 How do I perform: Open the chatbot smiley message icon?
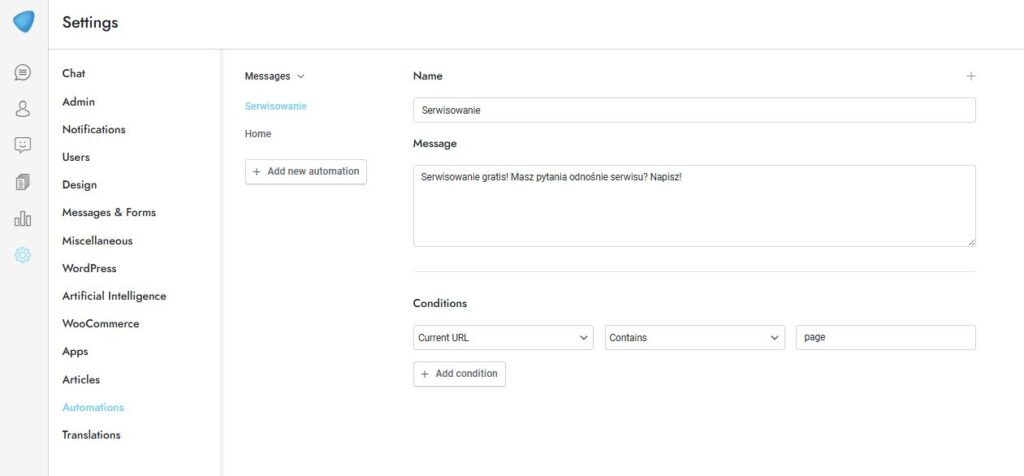(23, 146)
